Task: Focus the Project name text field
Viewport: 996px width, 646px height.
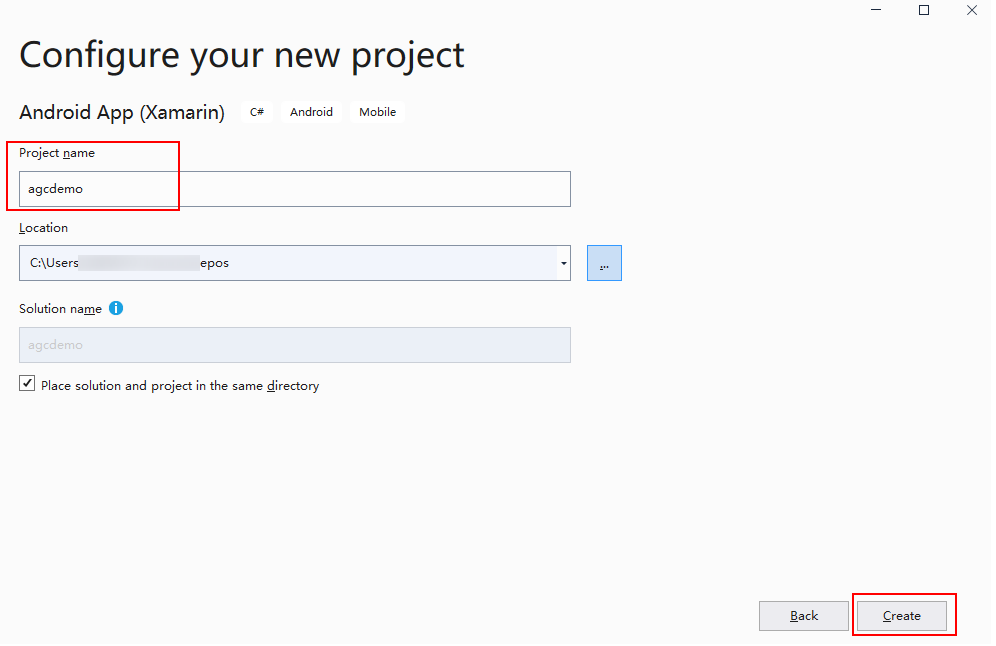Action: click(x=294, y=189)
